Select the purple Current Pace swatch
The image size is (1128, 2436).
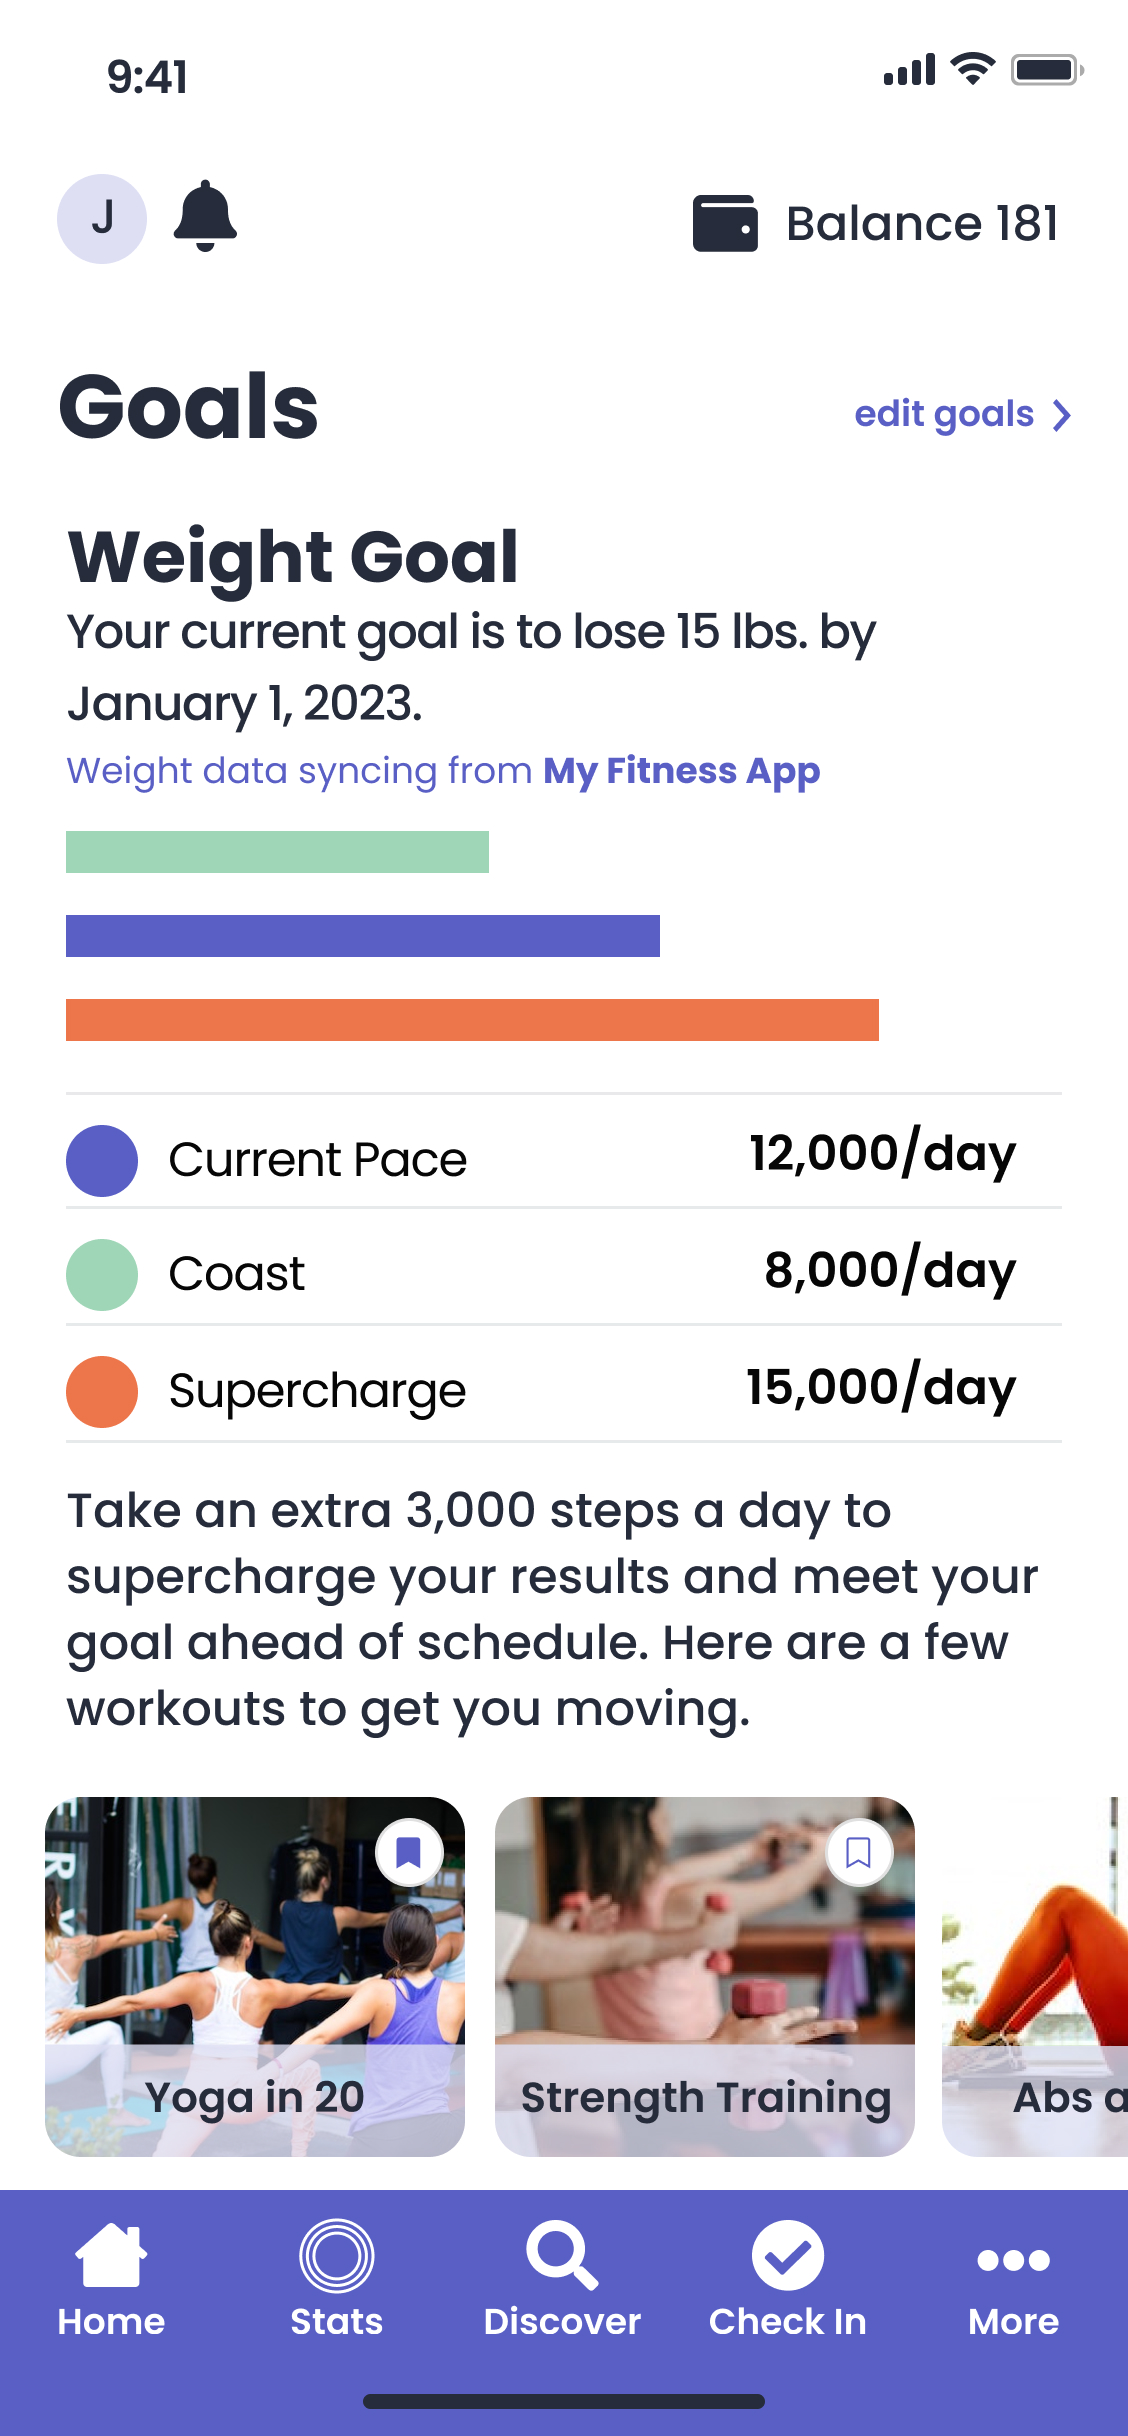[102, 1161]
